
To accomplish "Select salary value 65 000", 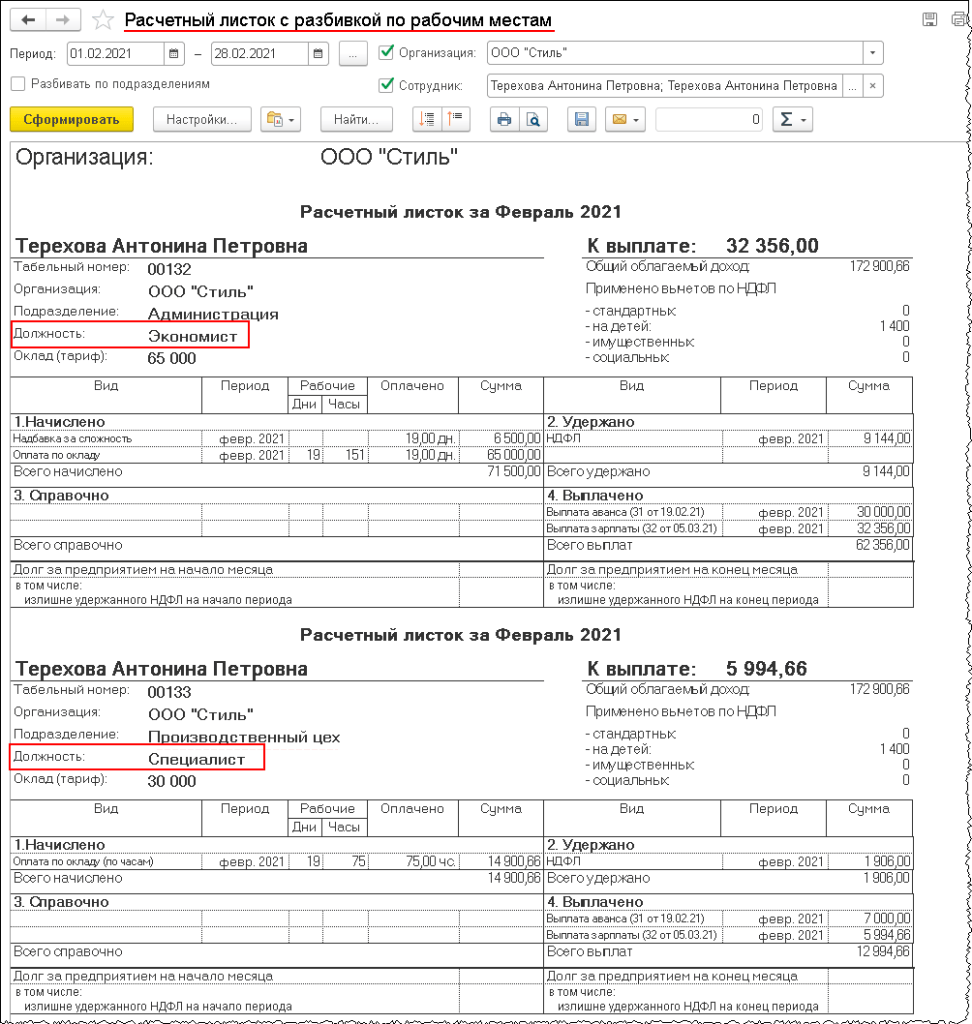I will (171, 359).
